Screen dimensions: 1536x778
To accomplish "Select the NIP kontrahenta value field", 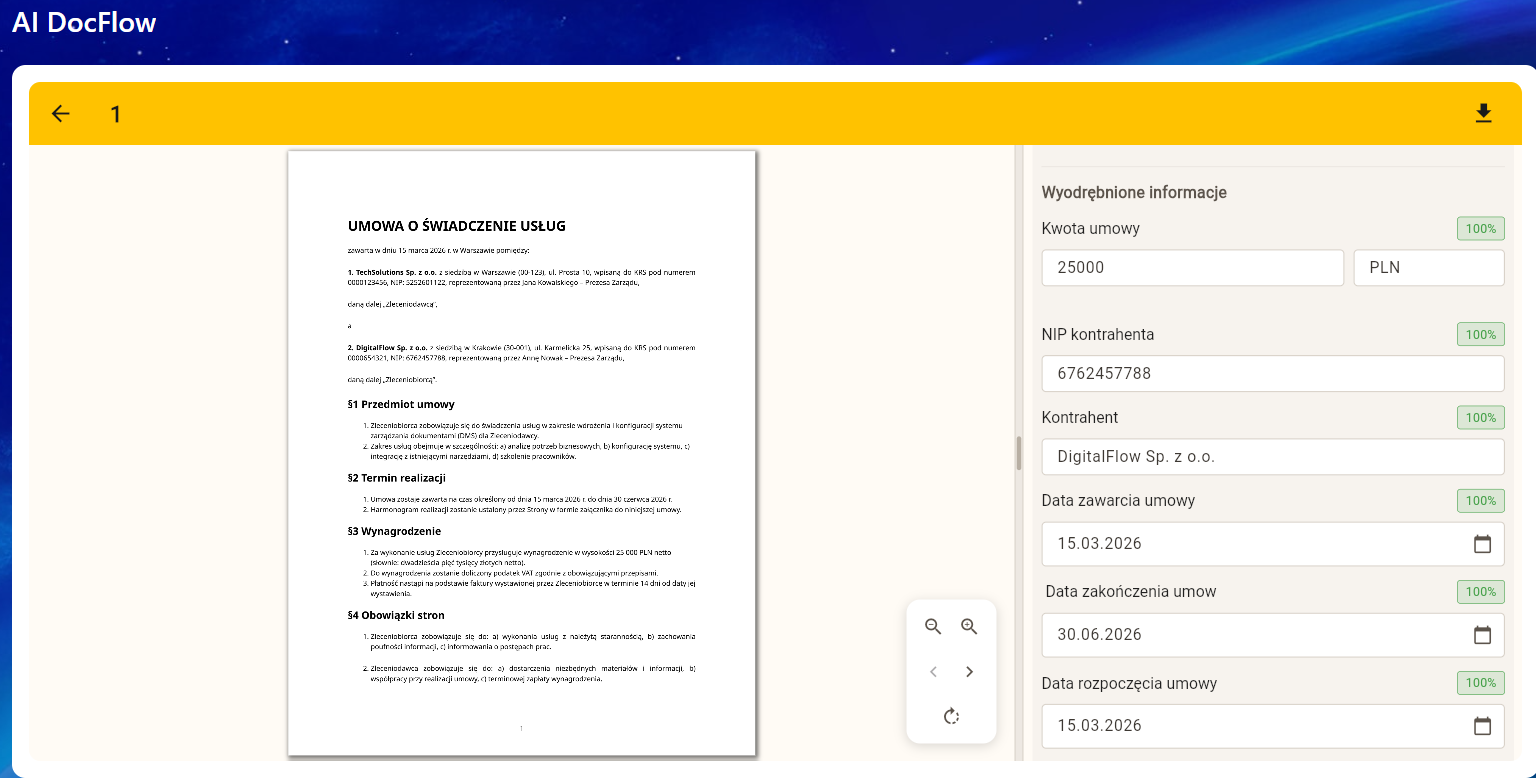I will point(1272,373).
